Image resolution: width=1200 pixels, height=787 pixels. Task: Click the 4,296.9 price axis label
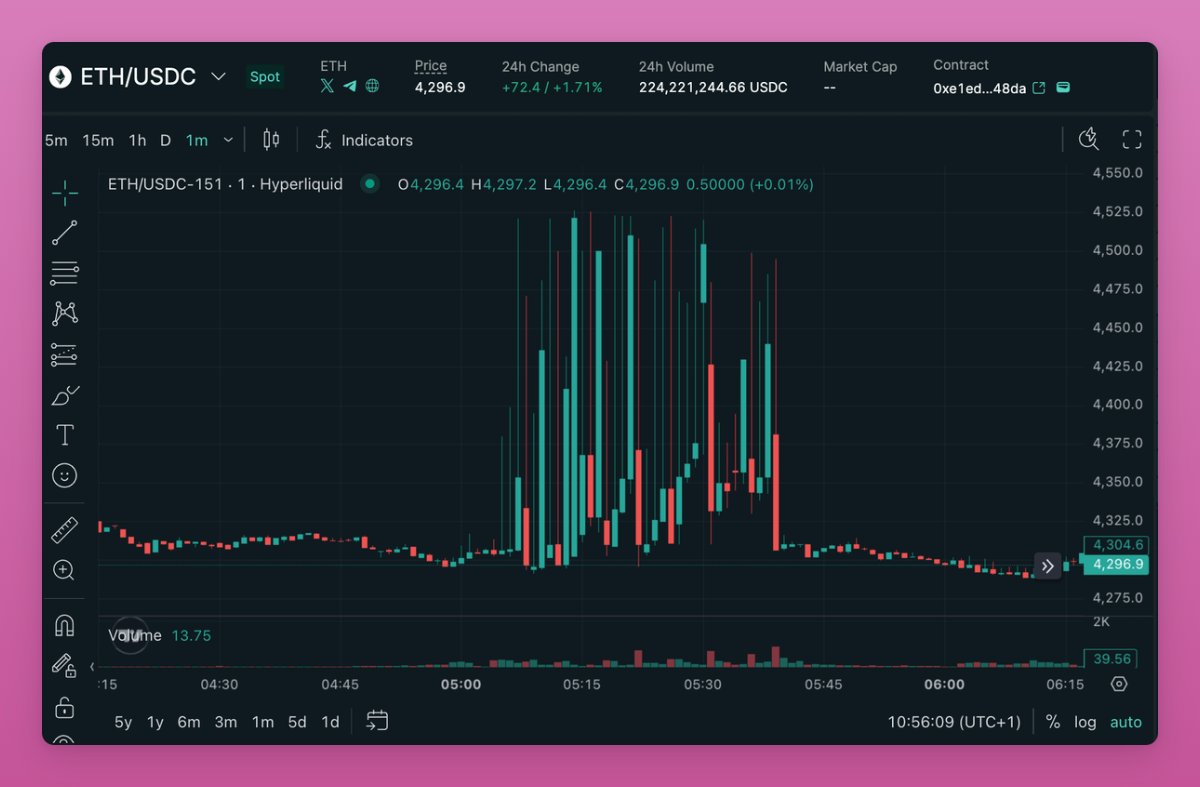[x=1117, y=565]
